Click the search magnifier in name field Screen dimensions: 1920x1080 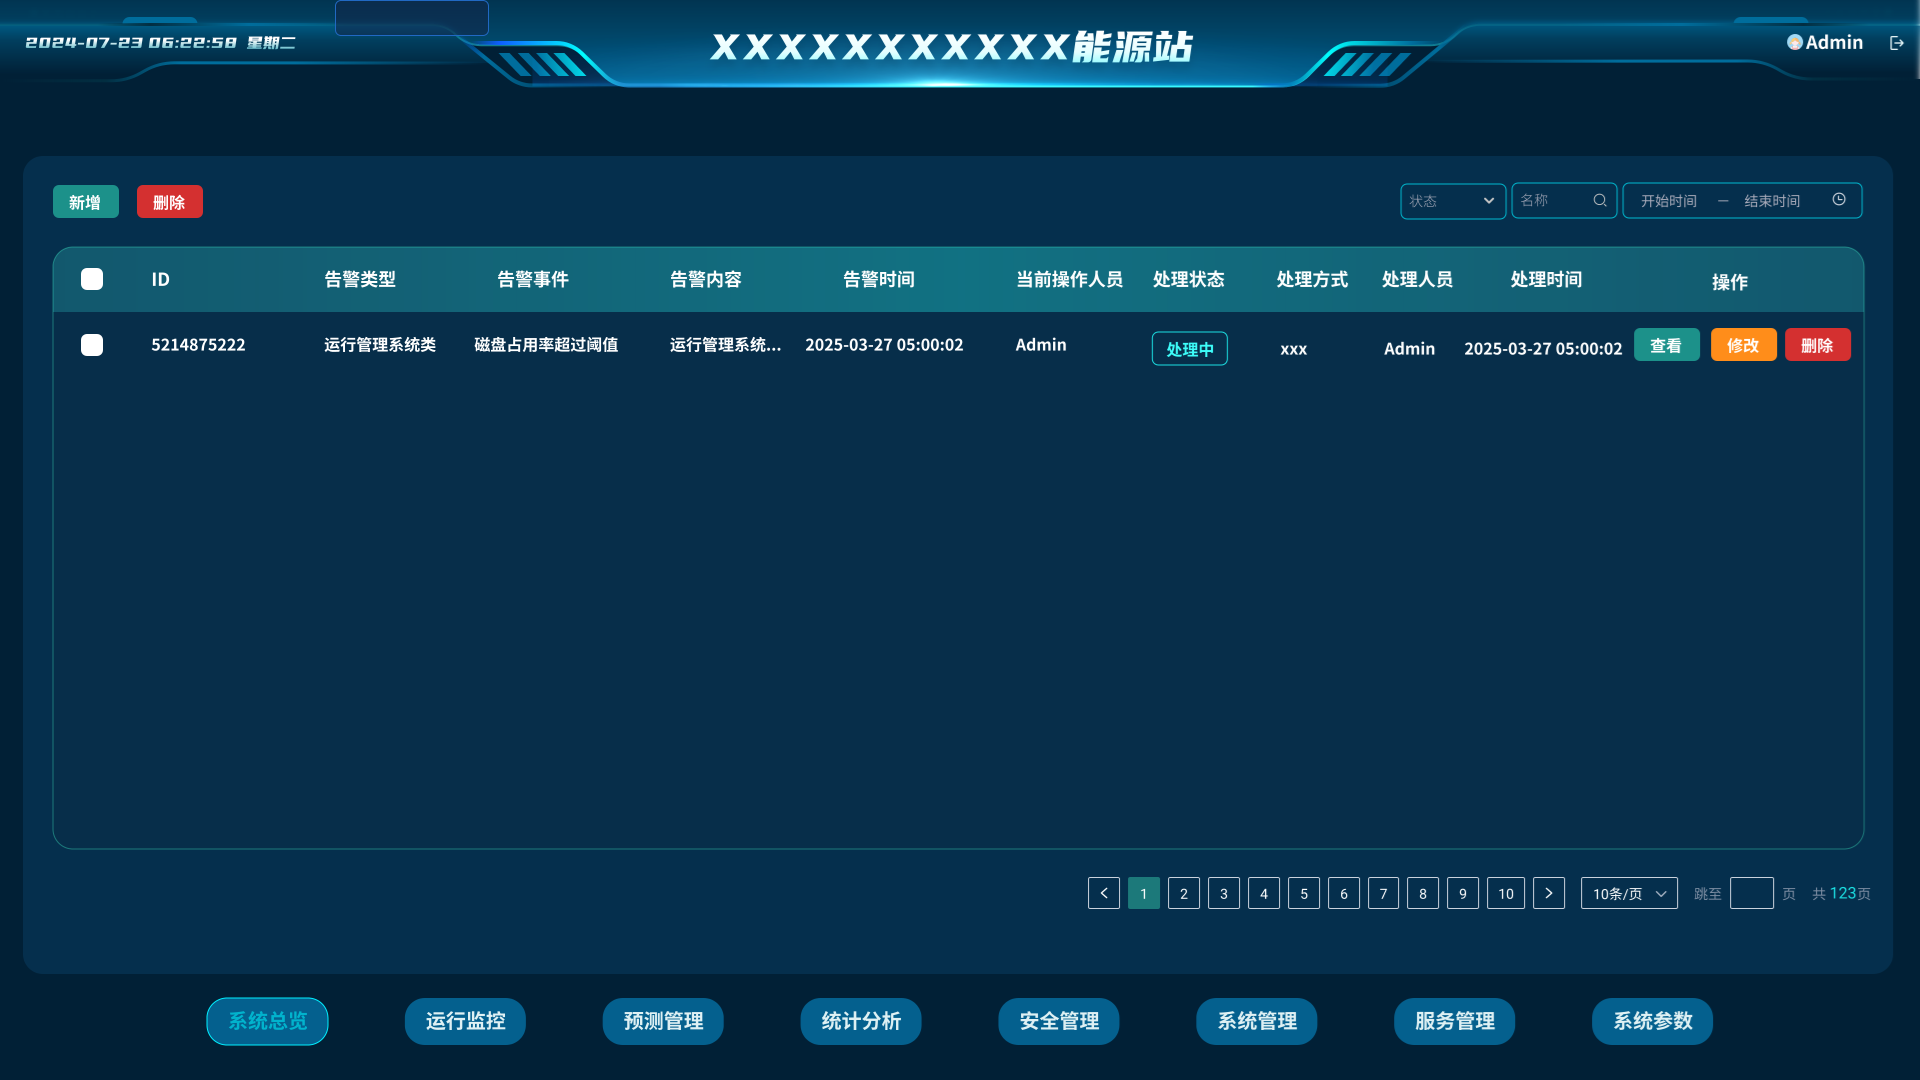1600,201
